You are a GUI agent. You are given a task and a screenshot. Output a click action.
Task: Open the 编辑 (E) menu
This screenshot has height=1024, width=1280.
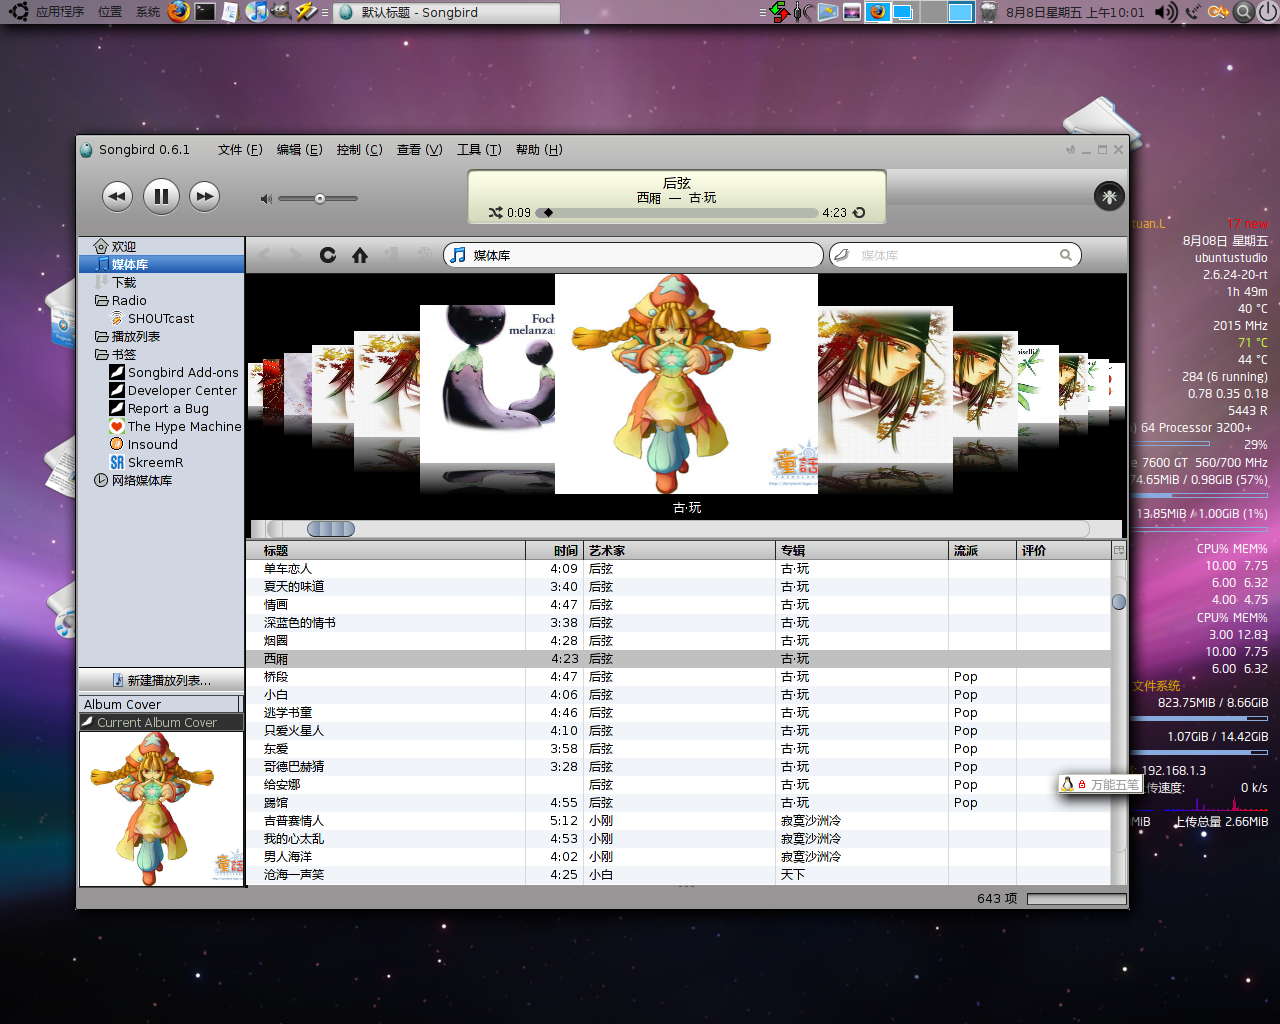[x=299, y=150]
